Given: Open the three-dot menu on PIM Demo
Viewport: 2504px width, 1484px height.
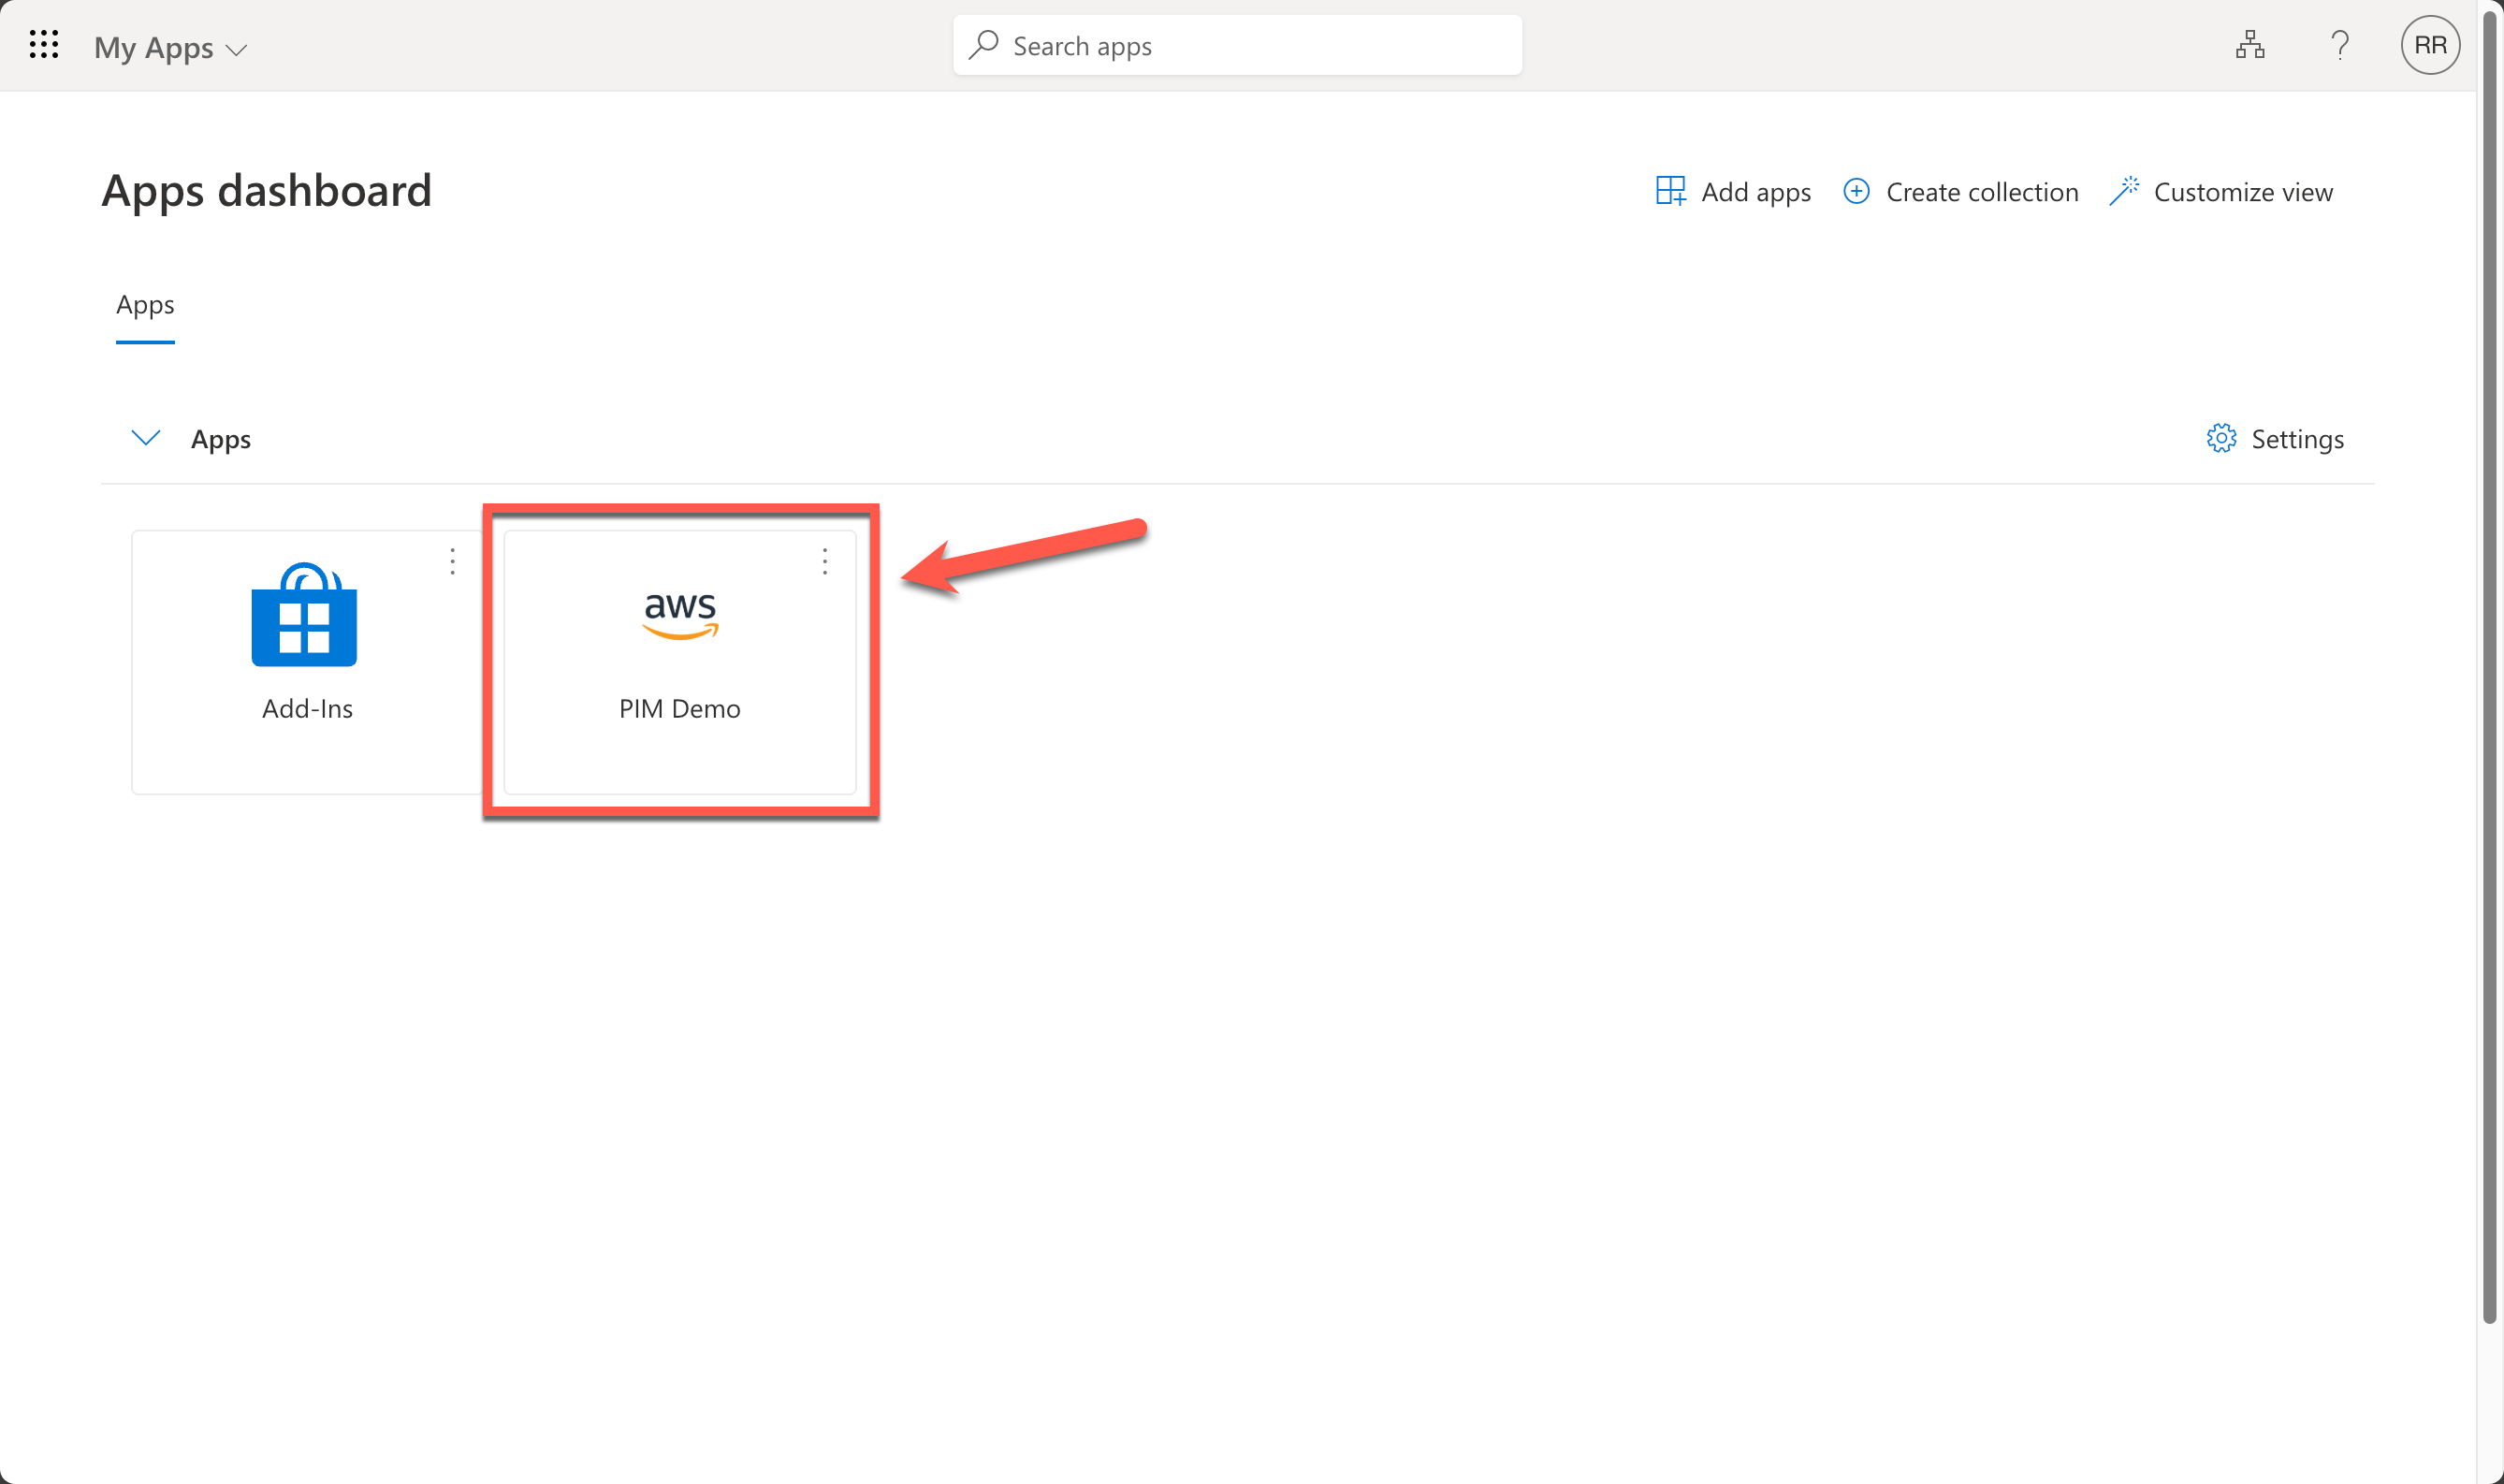Looking at the screenshot, I should pos(824,562).
